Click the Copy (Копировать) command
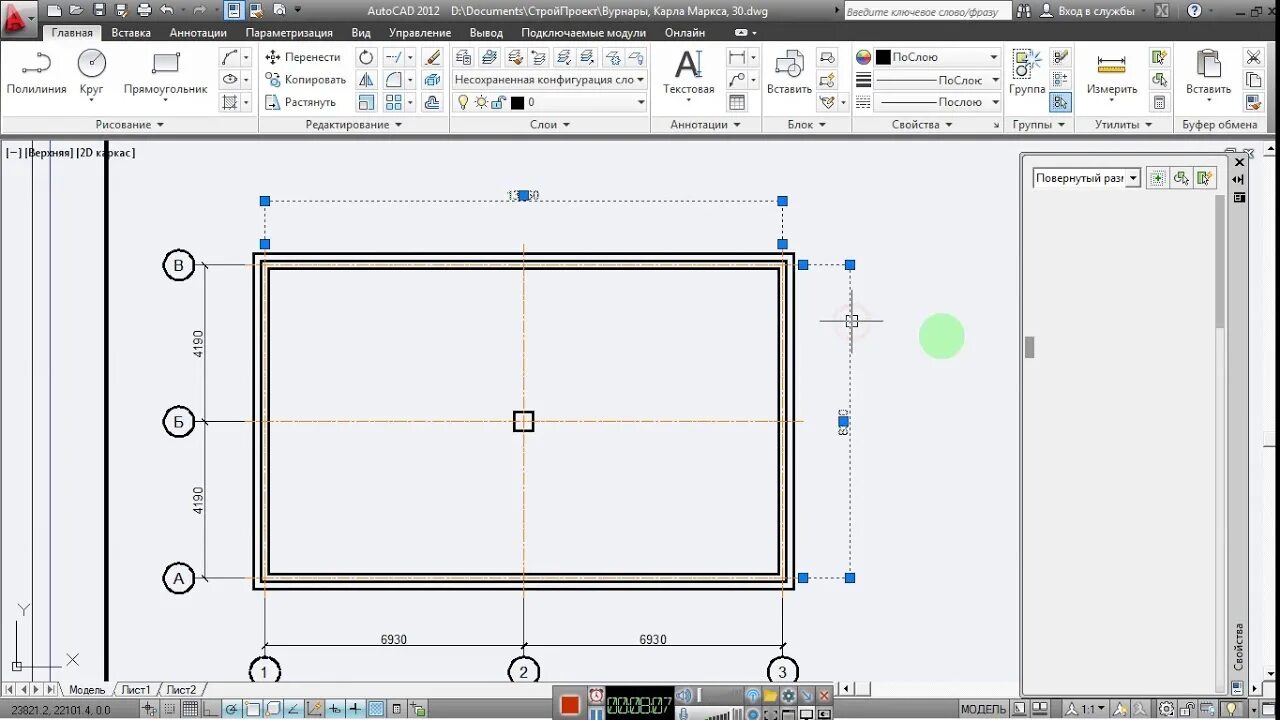The image size is (1280, 720). coord(305,79)
